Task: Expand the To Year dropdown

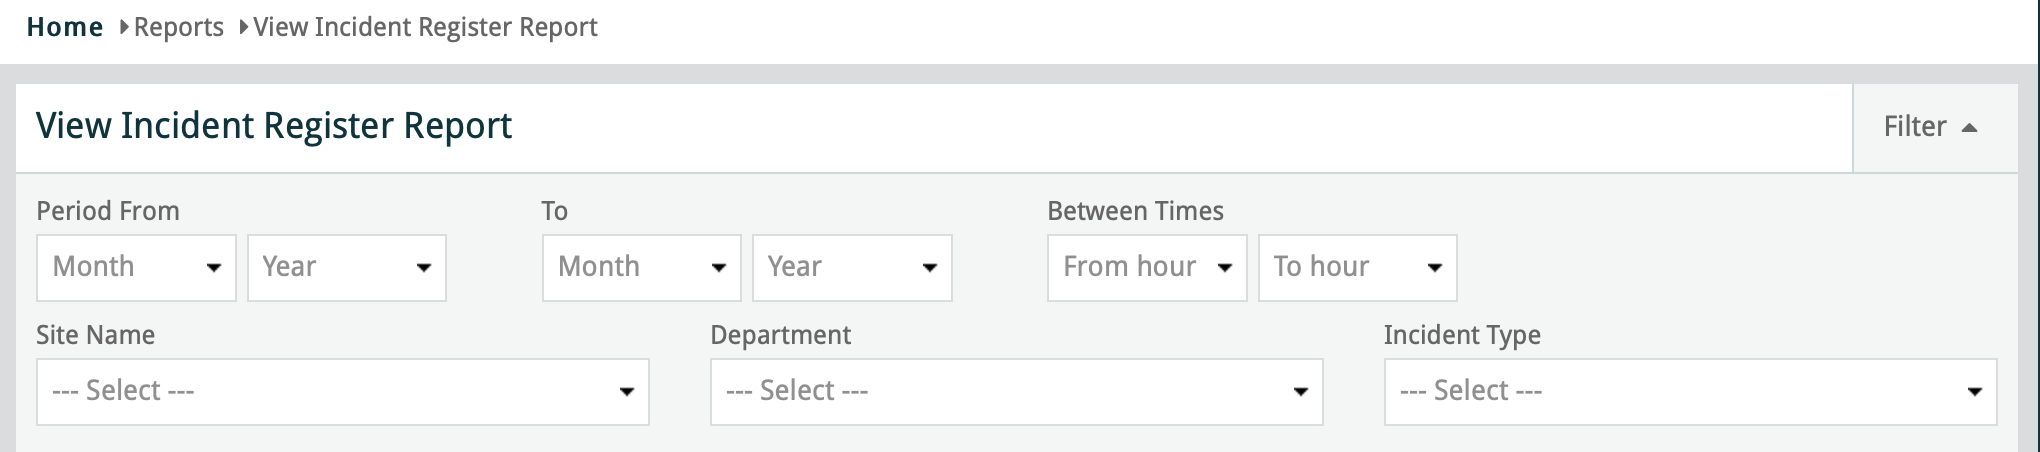Action: [x=852, y=267]
